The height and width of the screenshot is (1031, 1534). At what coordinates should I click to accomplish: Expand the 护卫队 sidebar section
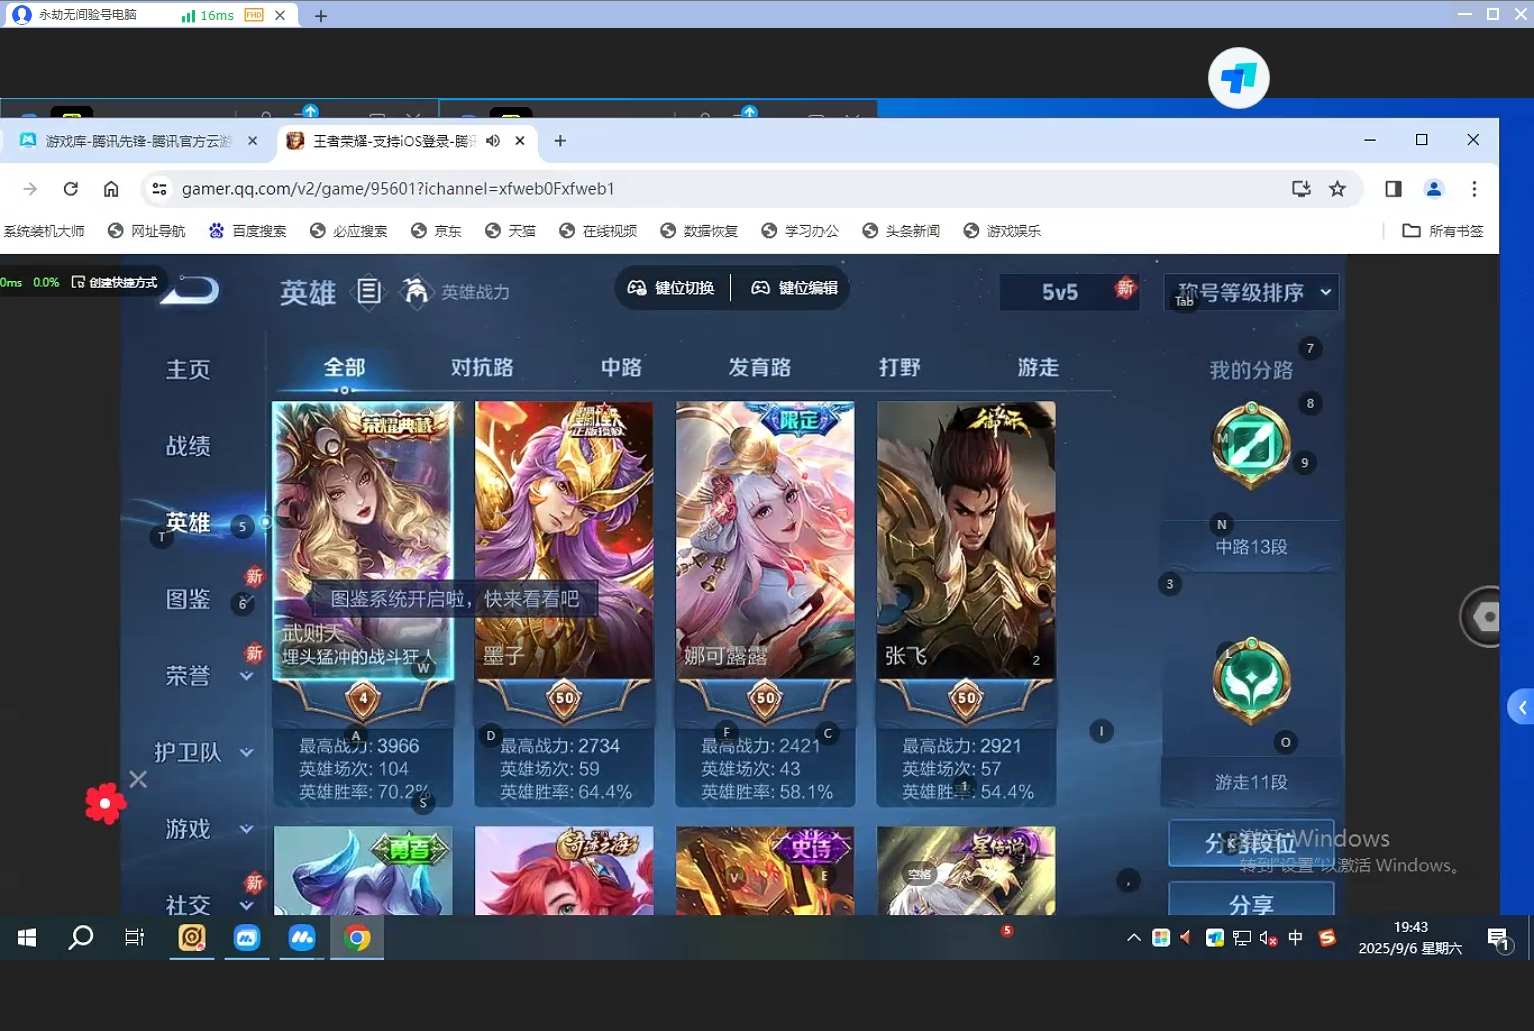coord(203,752)
